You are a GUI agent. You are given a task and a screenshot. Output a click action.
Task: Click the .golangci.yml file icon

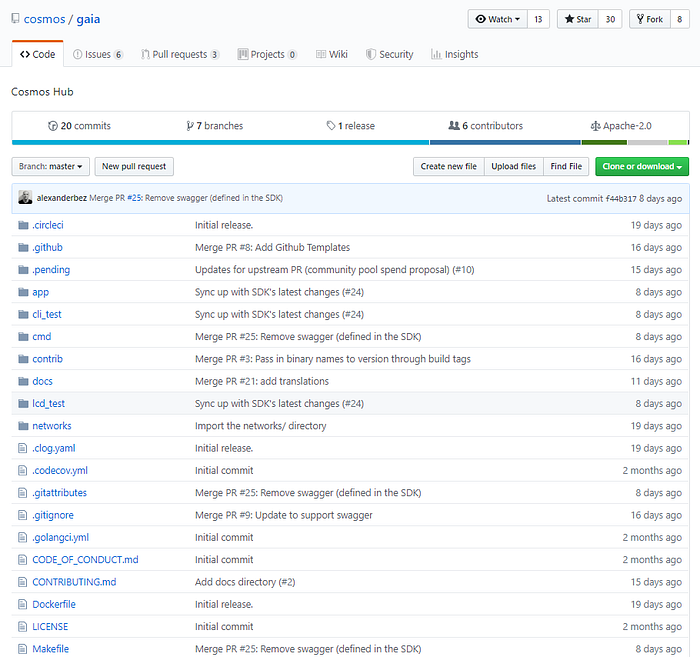coord(22,537)
